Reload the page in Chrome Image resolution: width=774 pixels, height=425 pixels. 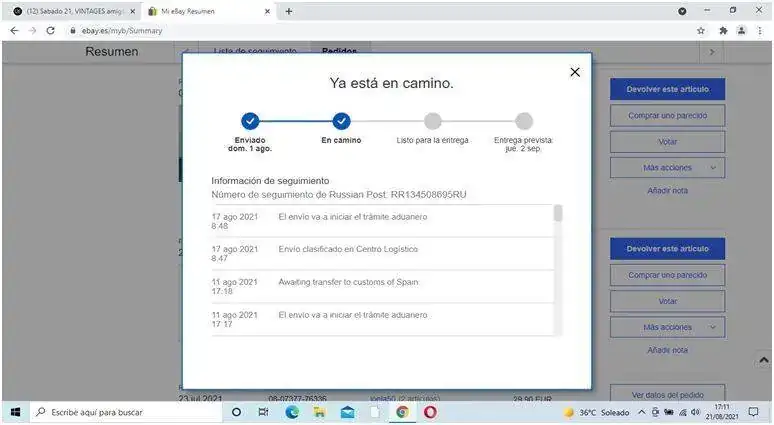[x=51, y=31]
